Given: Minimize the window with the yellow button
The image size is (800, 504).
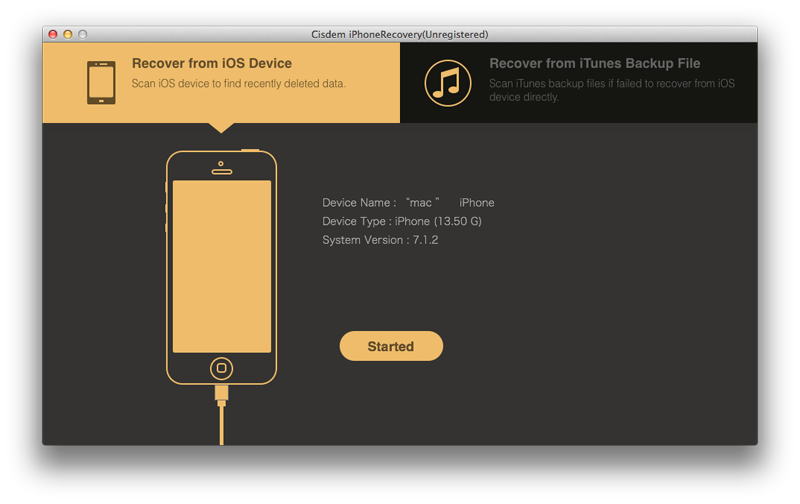Looking at the screenshot, I should tap(67, 34).
